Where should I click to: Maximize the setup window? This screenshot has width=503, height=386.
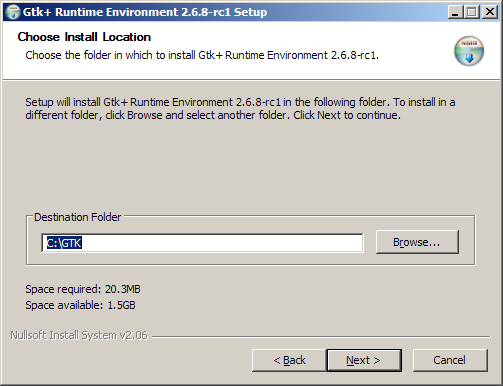[472, 12]
